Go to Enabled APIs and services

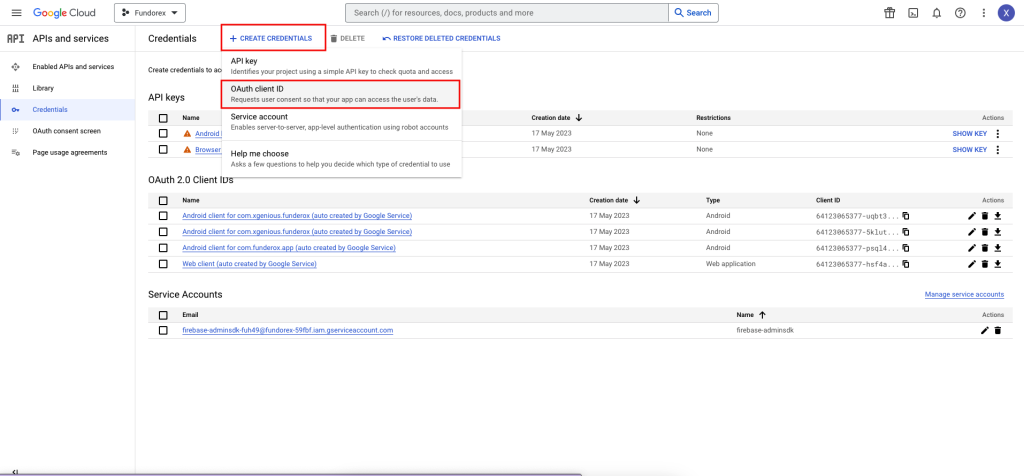pos(68,67)
